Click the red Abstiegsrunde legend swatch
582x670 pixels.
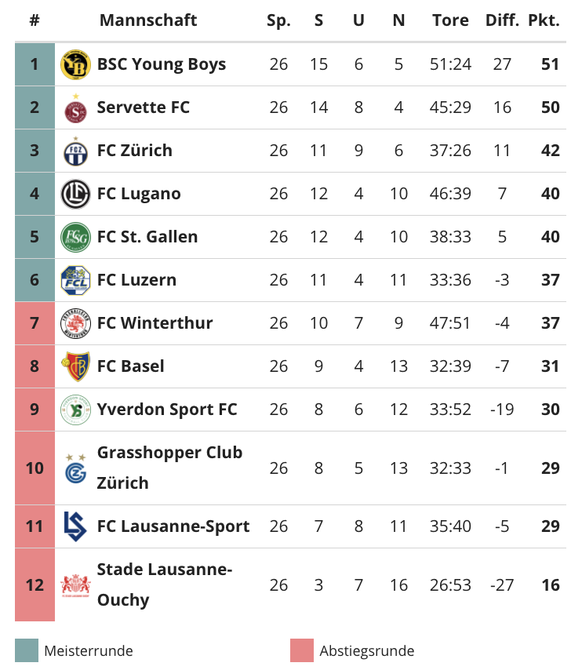pos(302,650)
